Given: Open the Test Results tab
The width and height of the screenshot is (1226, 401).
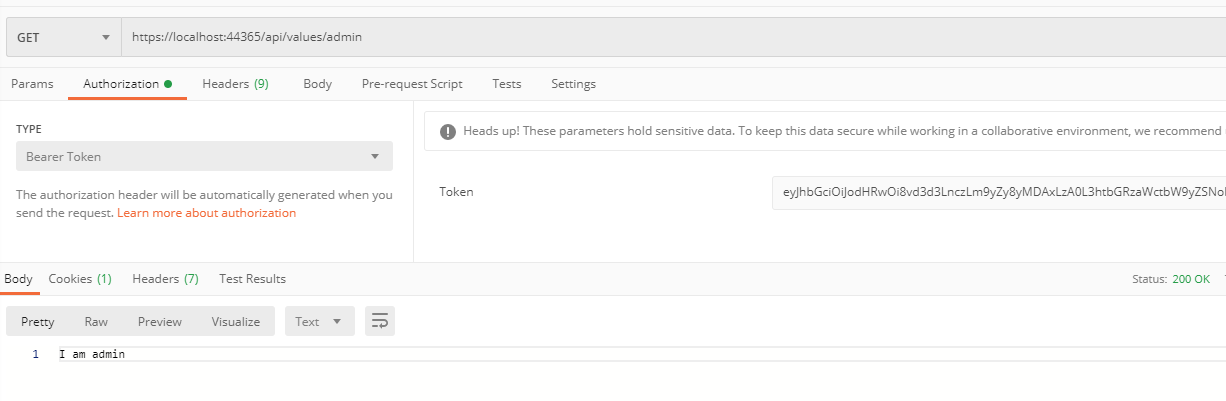Looking at the screenshot, I should (252, 279).
